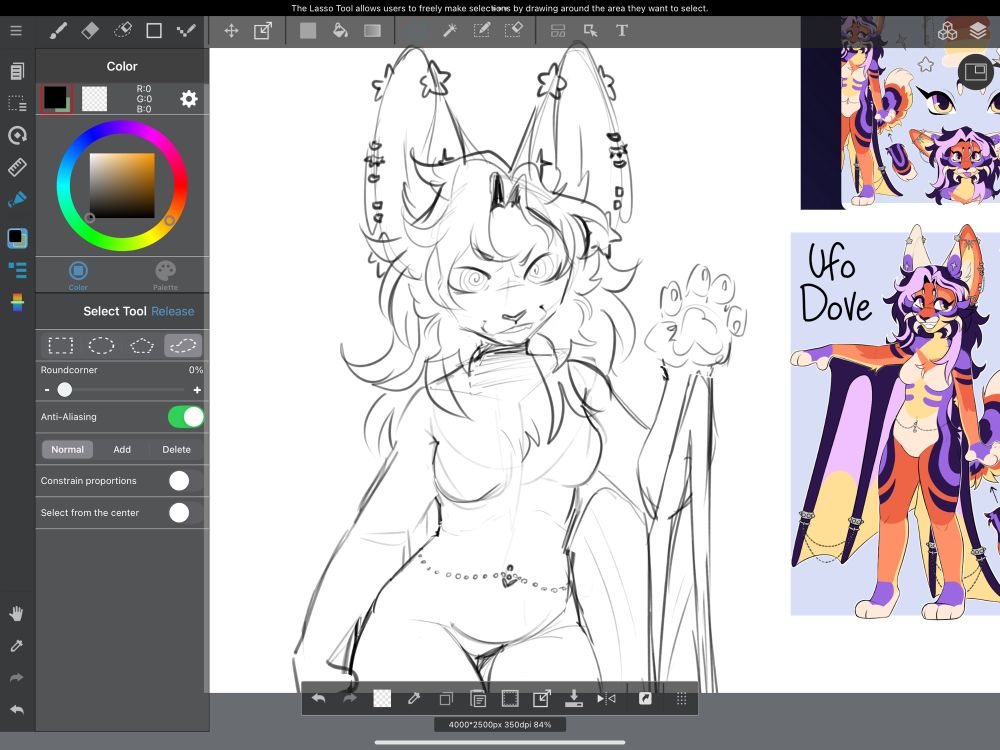The image size is (1000, 750).
Task: Select the solid Eraser tool
Action: pyautogui.click(x=90, y=31)
